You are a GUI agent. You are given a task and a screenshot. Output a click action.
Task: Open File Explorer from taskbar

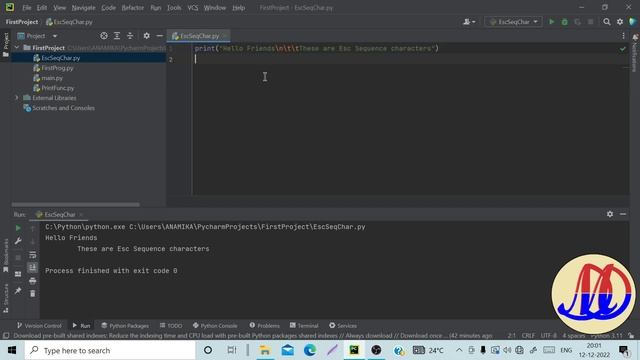tap(265, 350)
